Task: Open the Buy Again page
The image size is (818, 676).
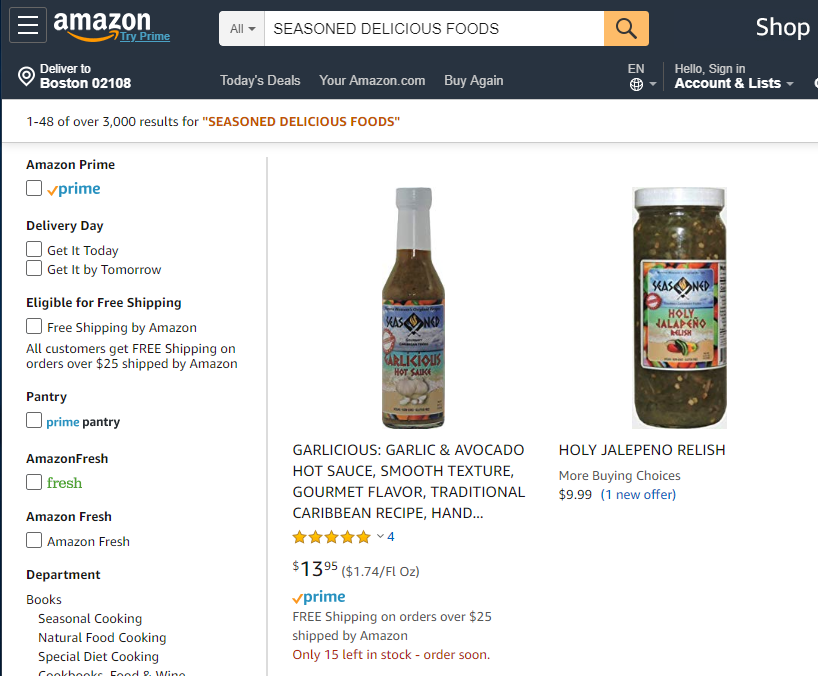Action: pyautogui.click(x=473, y=80)
